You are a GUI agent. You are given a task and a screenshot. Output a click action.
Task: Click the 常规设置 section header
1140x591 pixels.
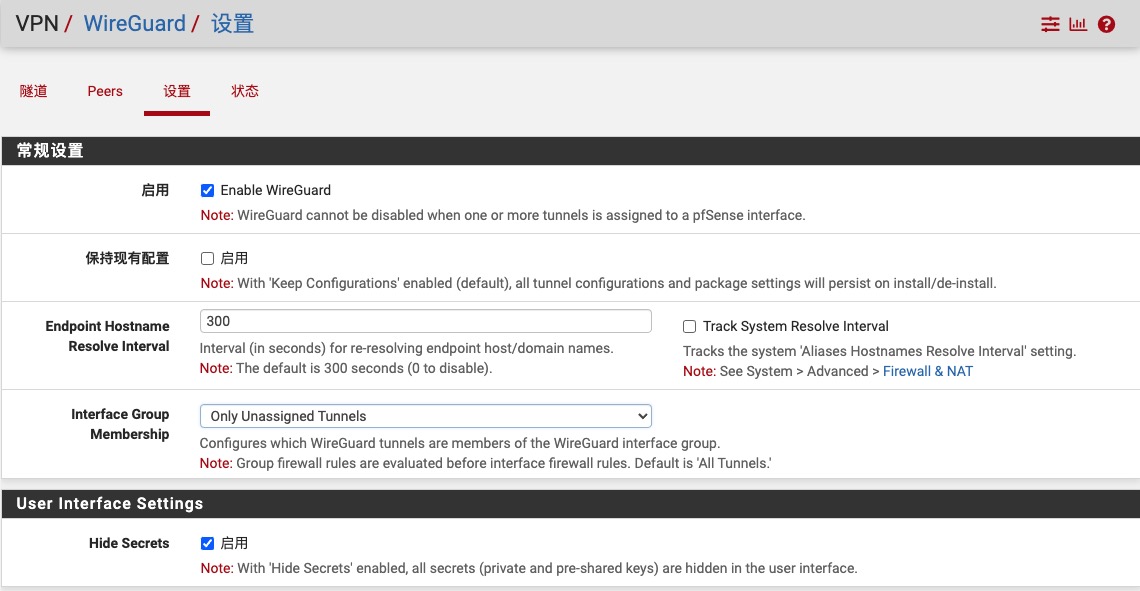coord(50,151)
